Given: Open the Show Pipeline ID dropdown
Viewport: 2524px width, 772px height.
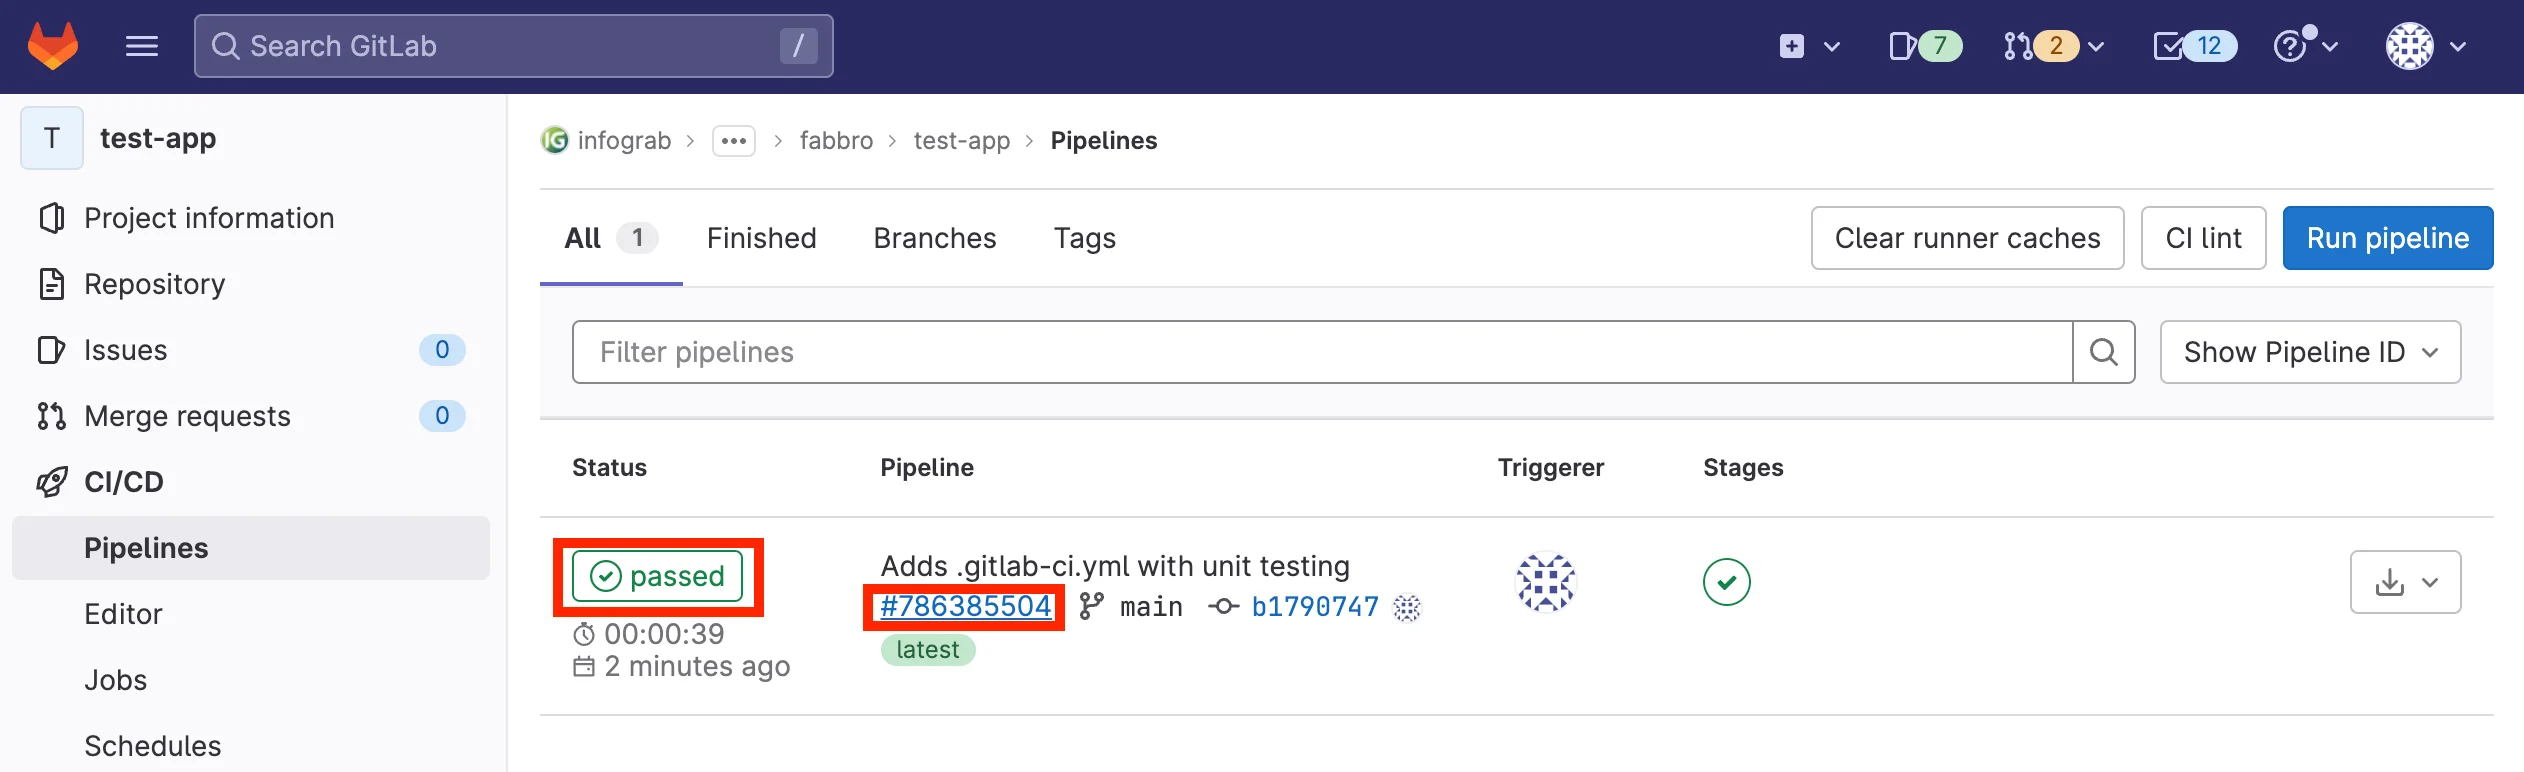Looking at the screenshot, I should [x=2309, y=352].
